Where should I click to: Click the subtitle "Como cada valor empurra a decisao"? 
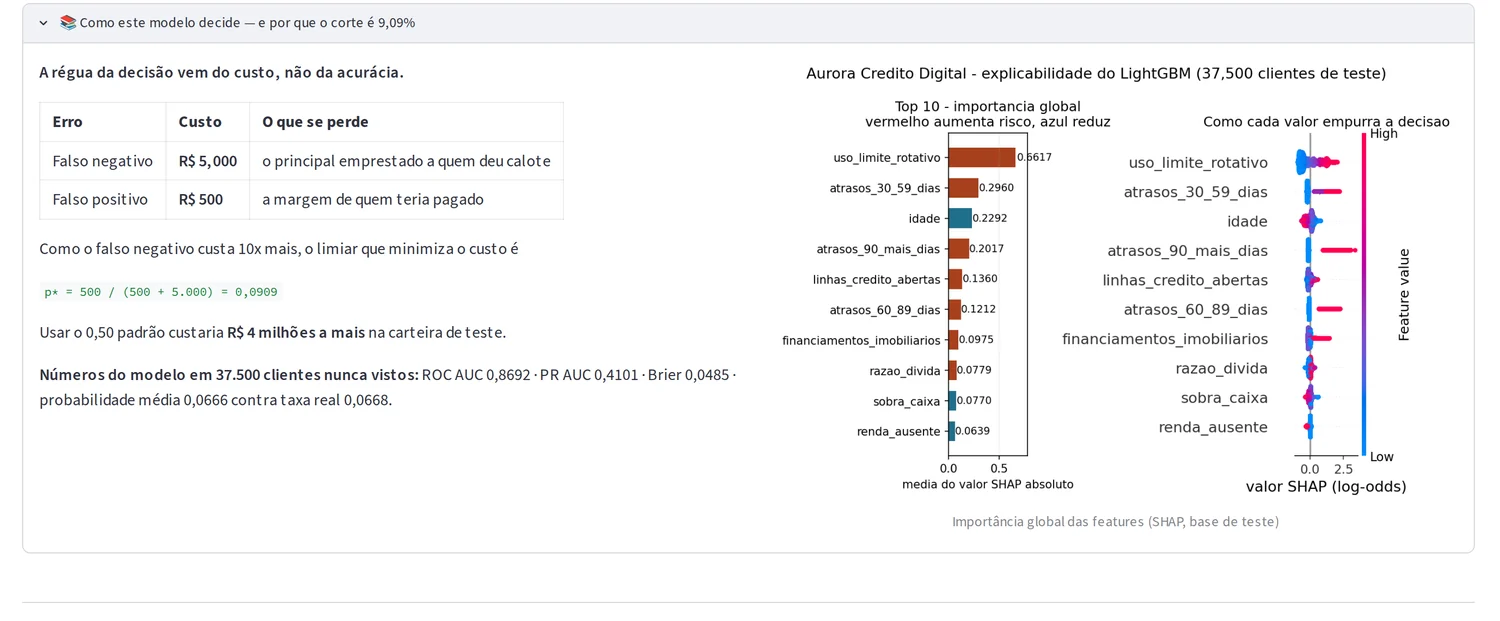(1326, 122)
